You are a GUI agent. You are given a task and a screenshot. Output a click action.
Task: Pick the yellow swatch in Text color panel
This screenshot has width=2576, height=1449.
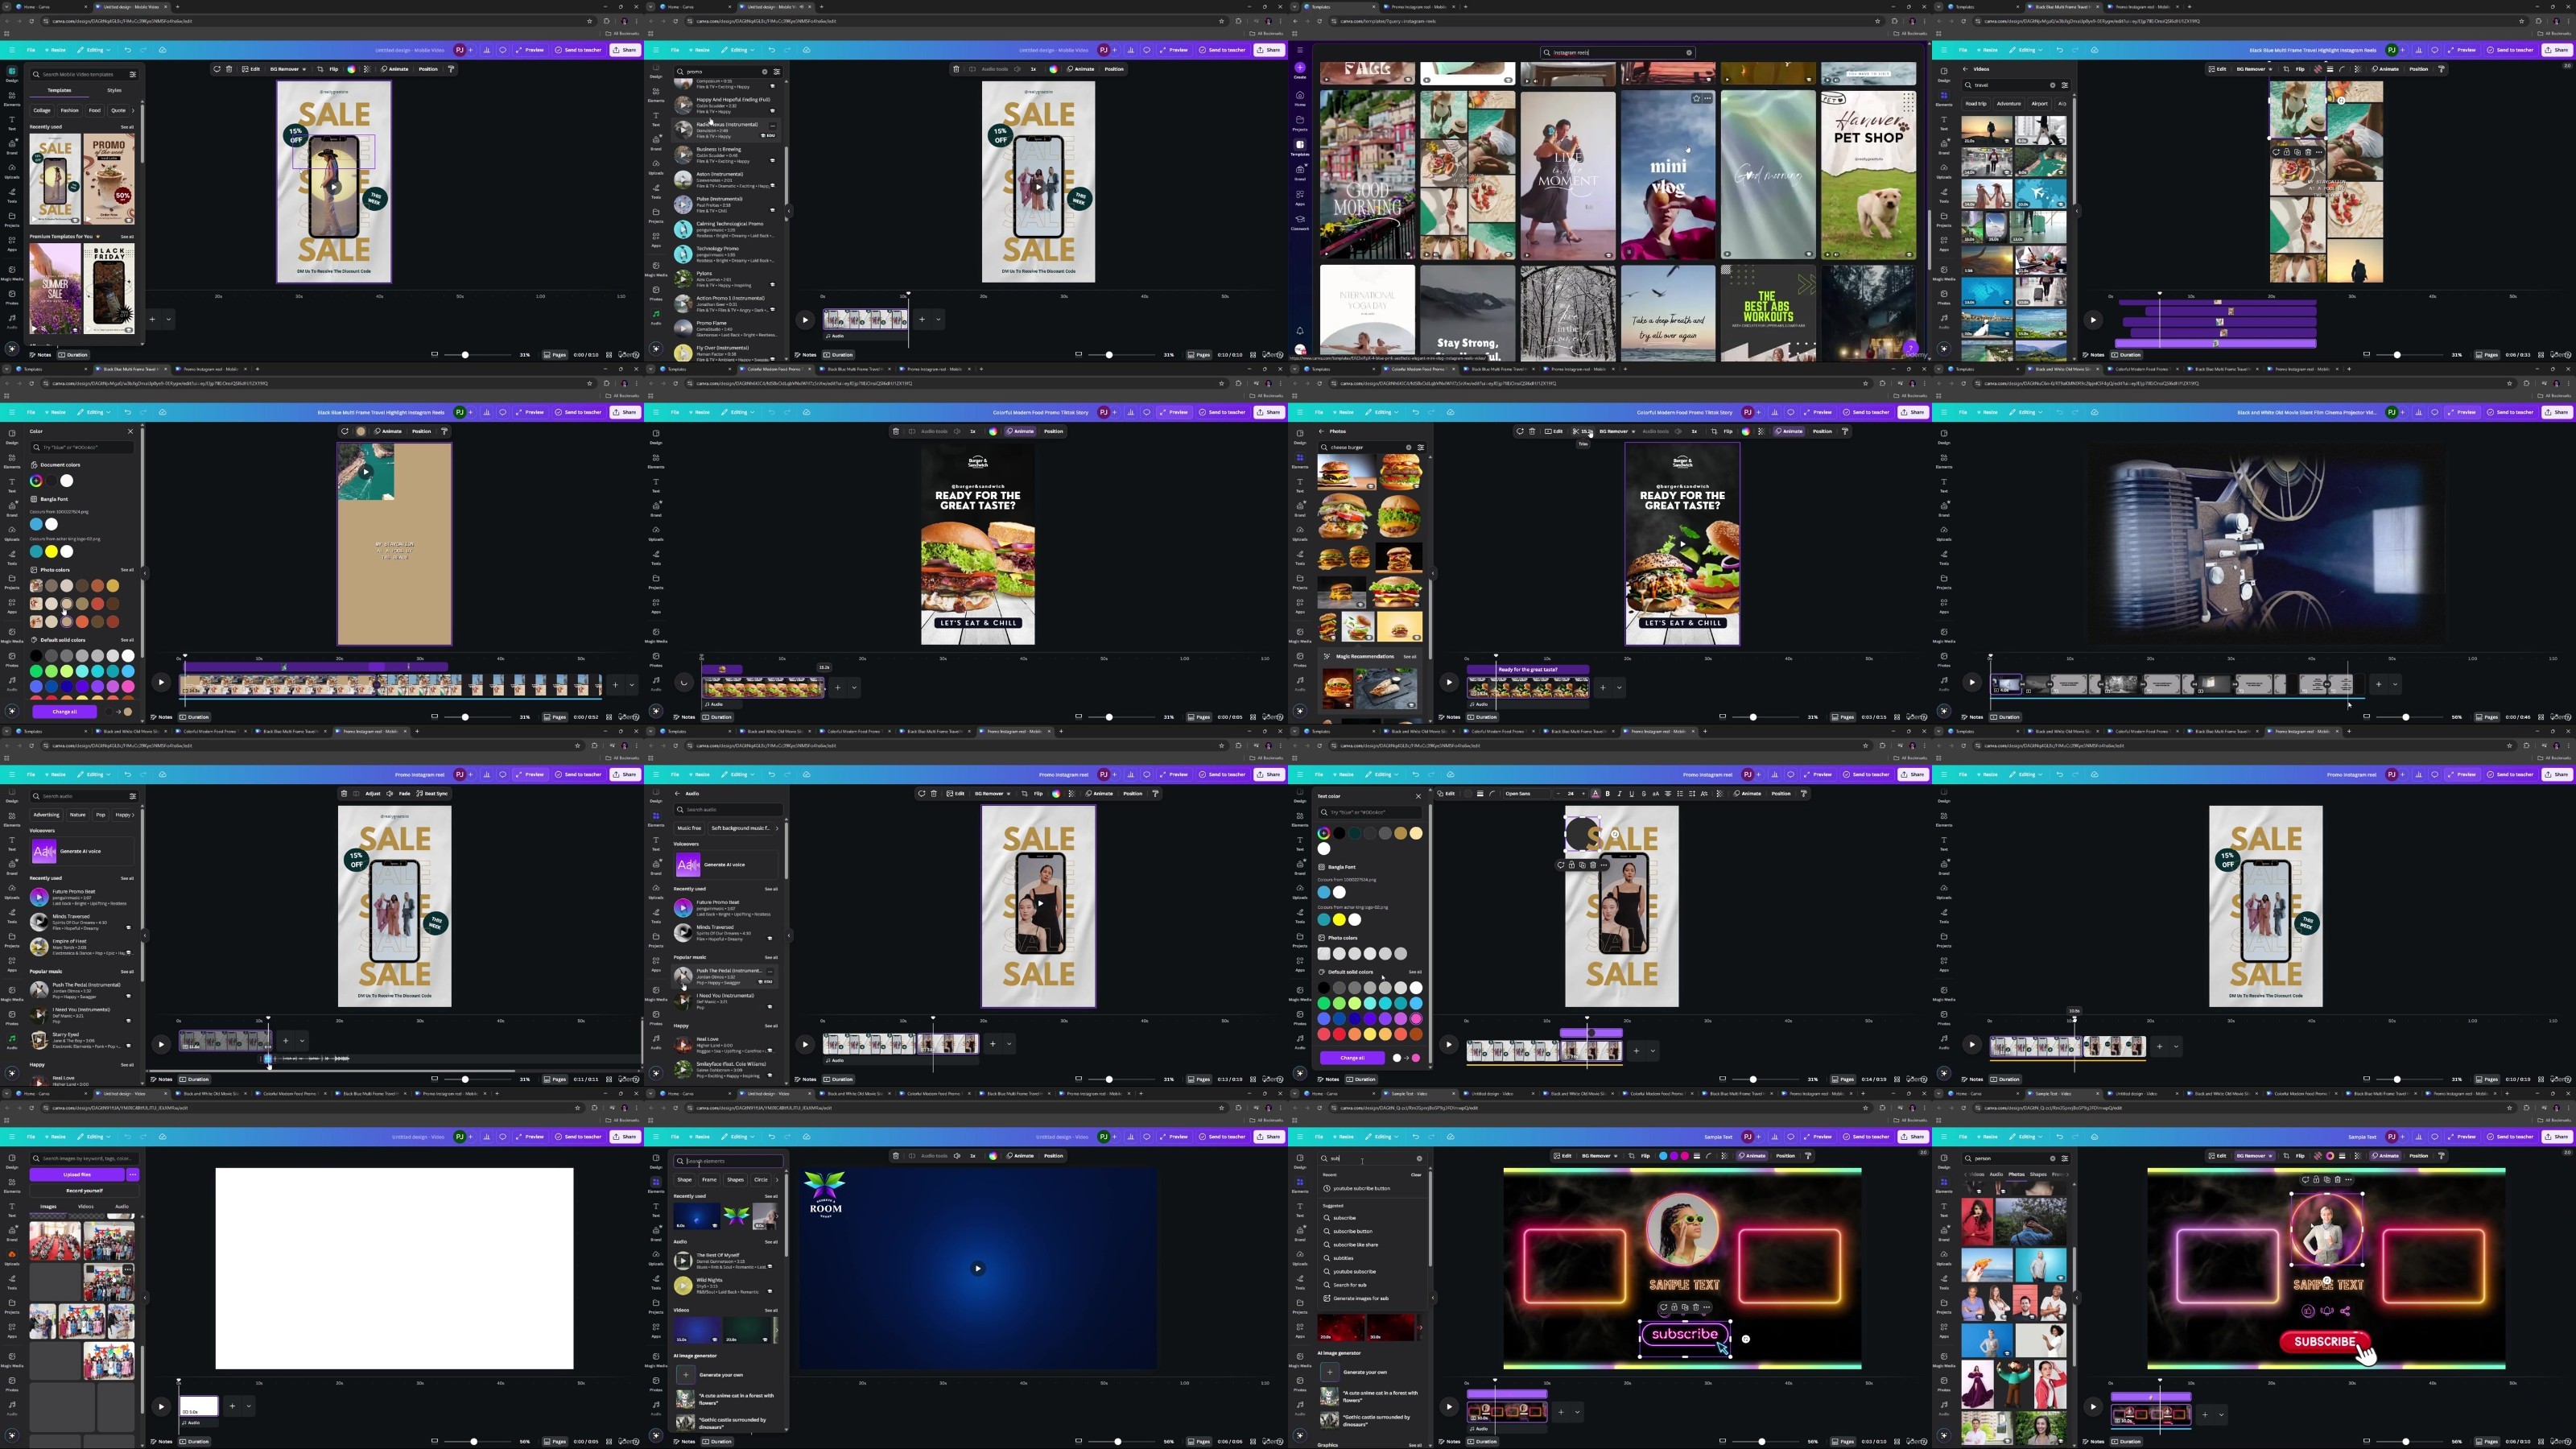pos(1339,919)
